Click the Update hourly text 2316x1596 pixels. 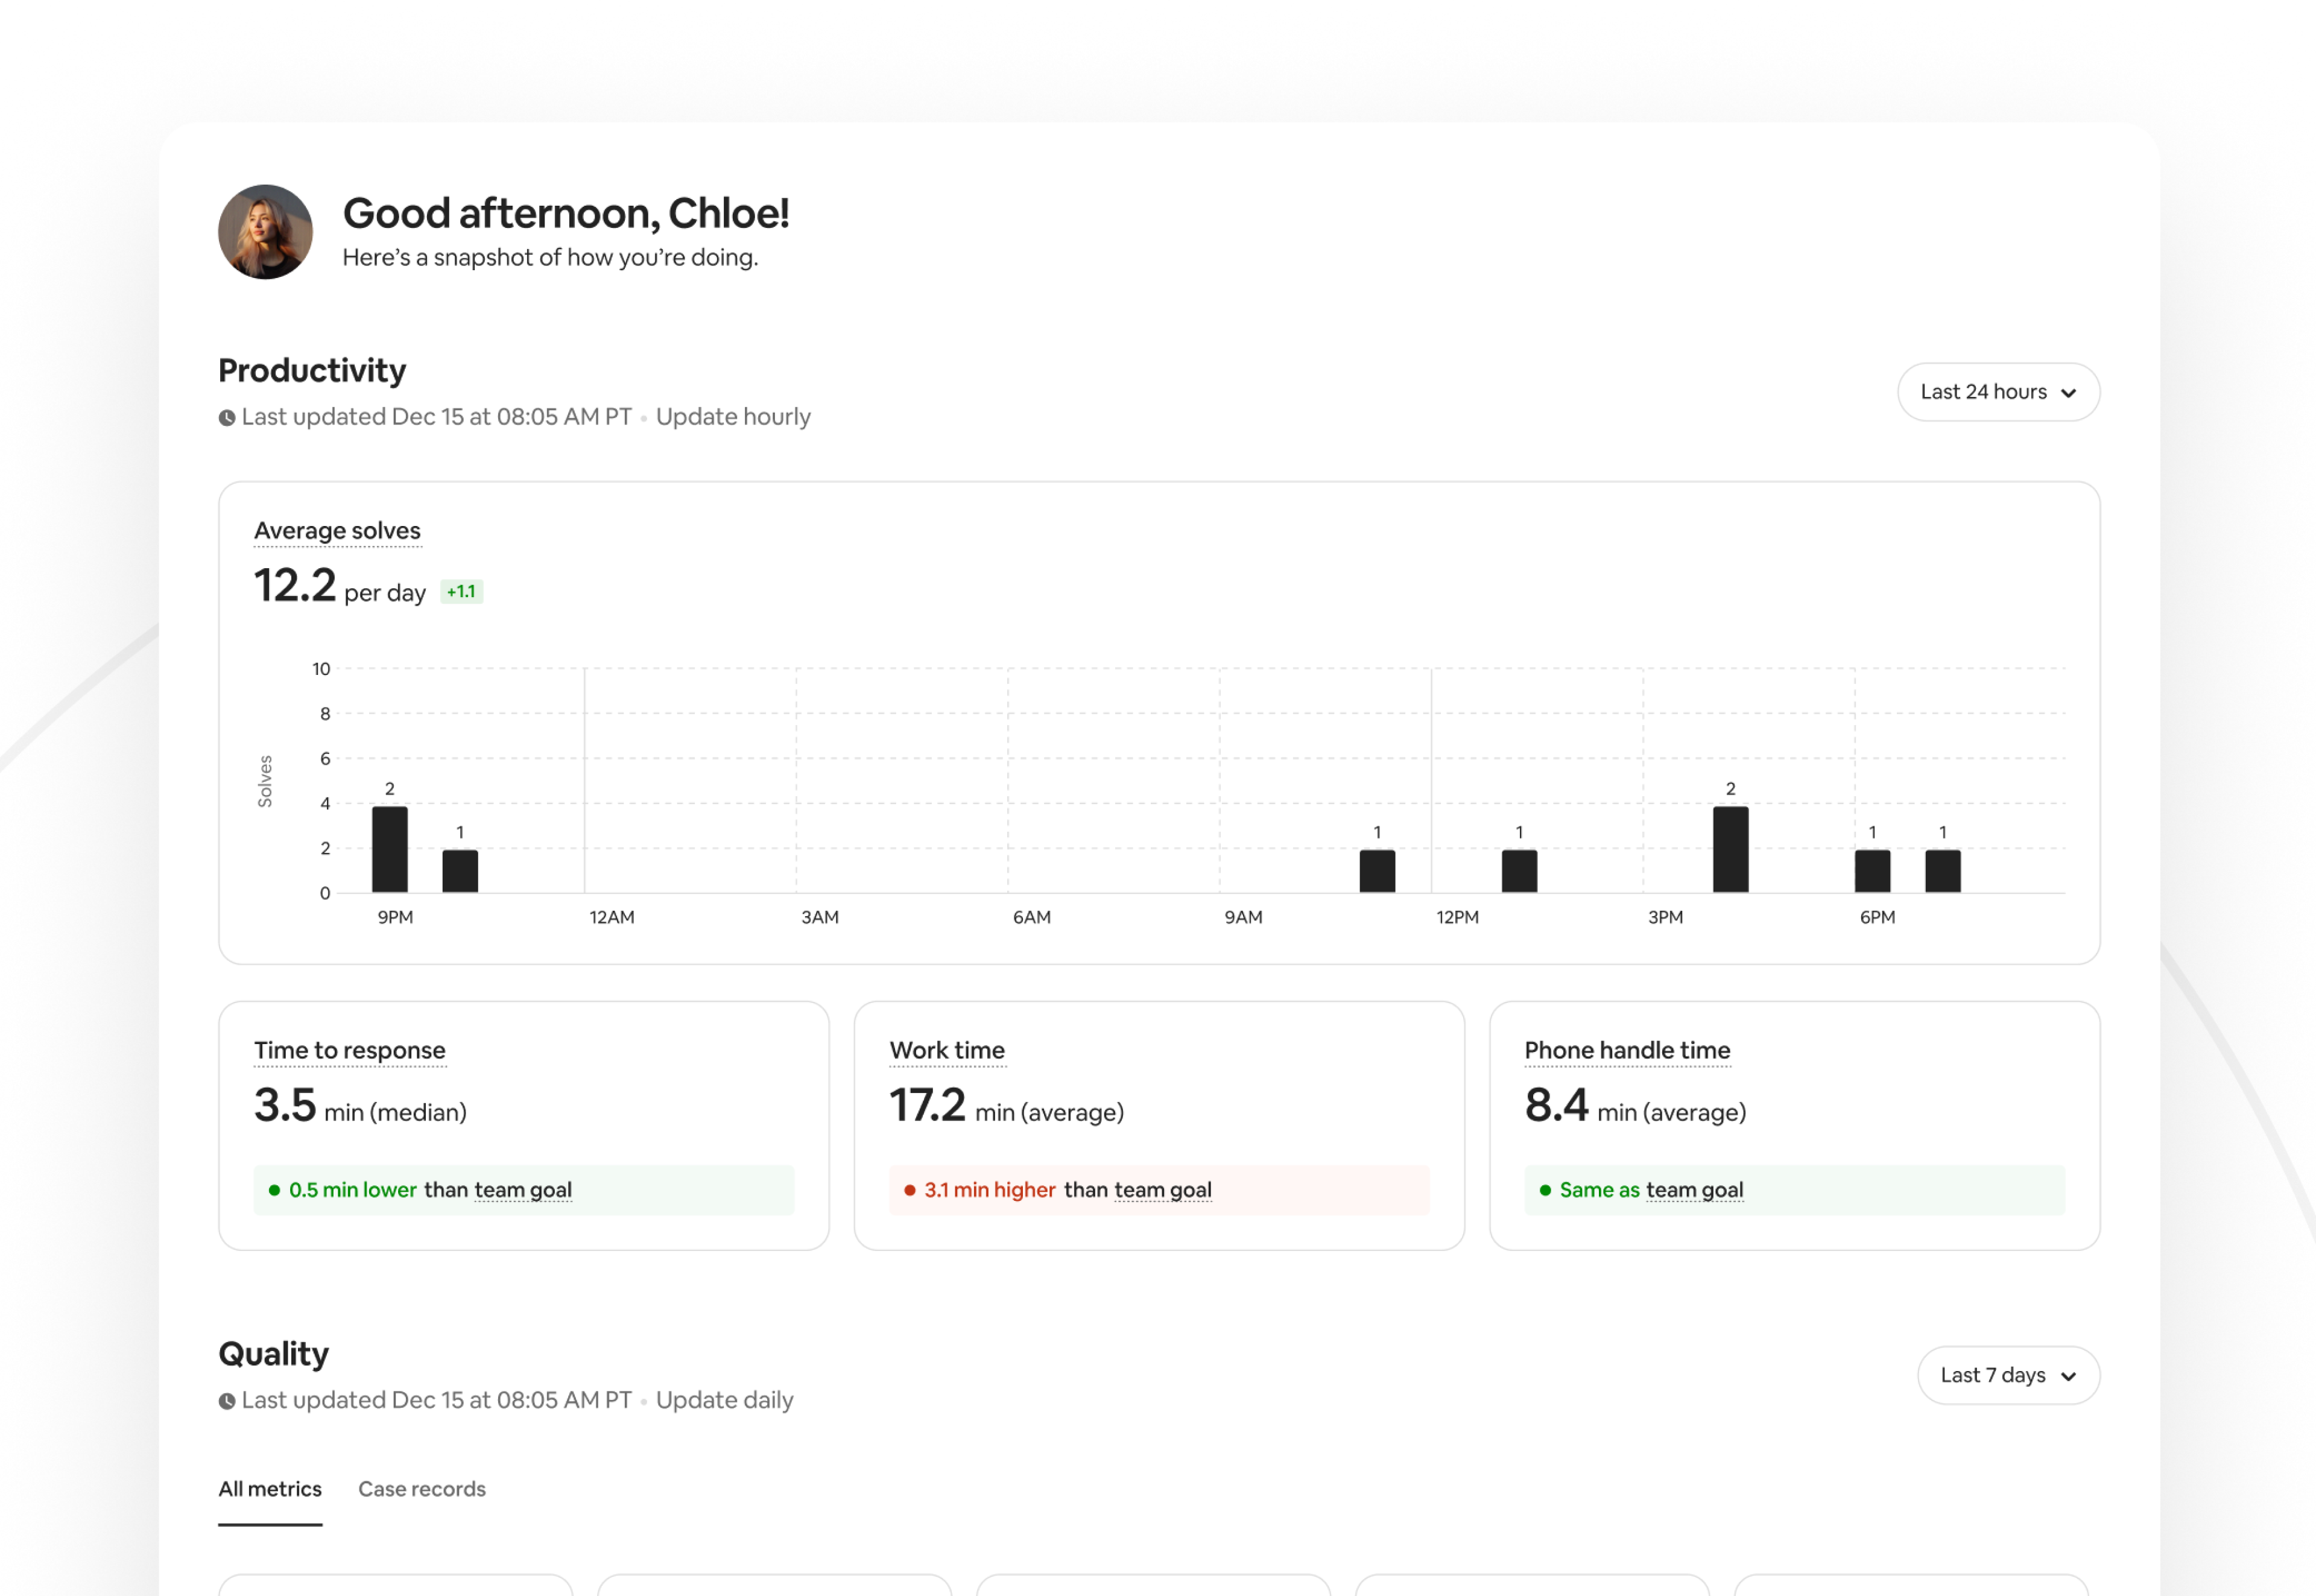[733, 417]
